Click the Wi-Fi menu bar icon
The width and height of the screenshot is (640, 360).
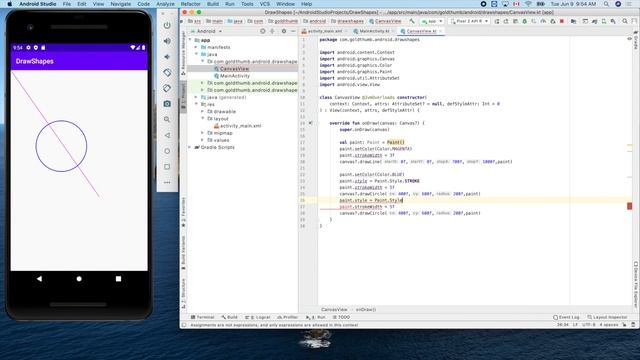tap(528, 4)
